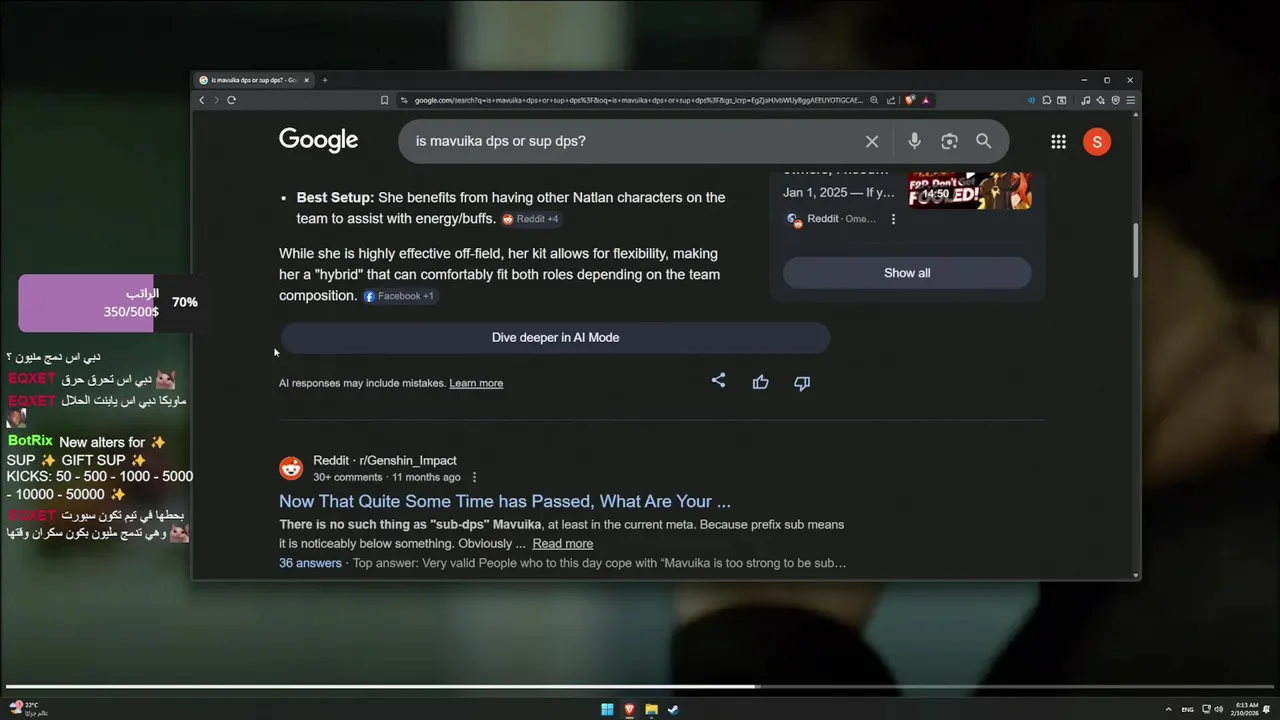This screenshot has height=720, width=1280.
Task: Open the Brave Shields lion icon
Action: [x=910, y=100]
